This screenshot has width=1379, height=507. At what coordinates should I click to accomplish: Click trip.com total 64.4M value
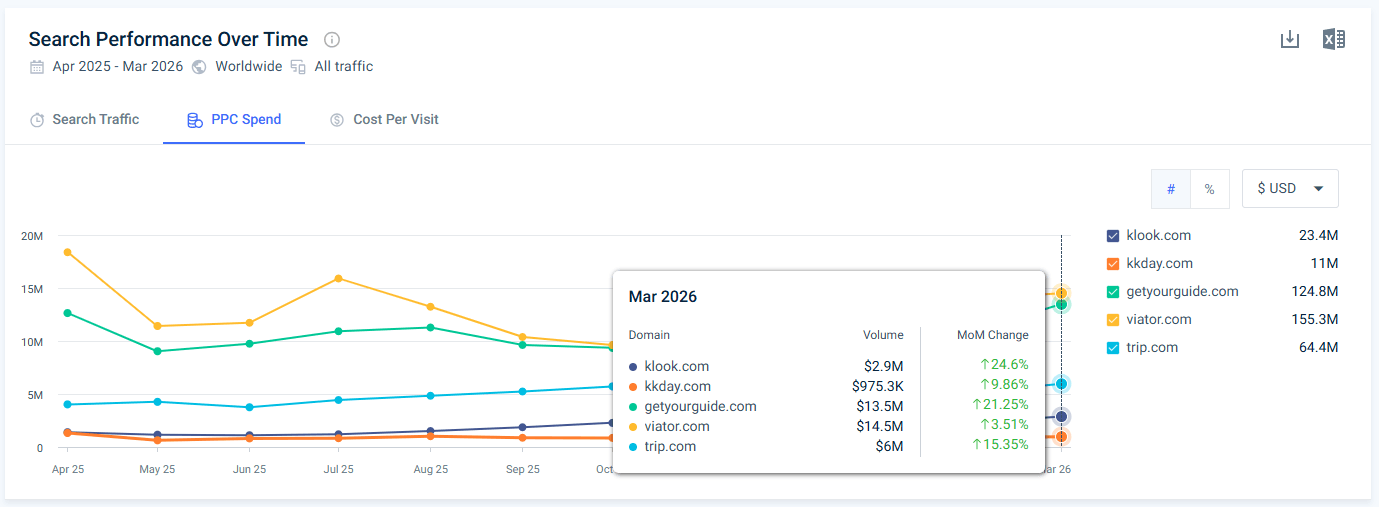pyautogui.click(x=1318, y=348)
